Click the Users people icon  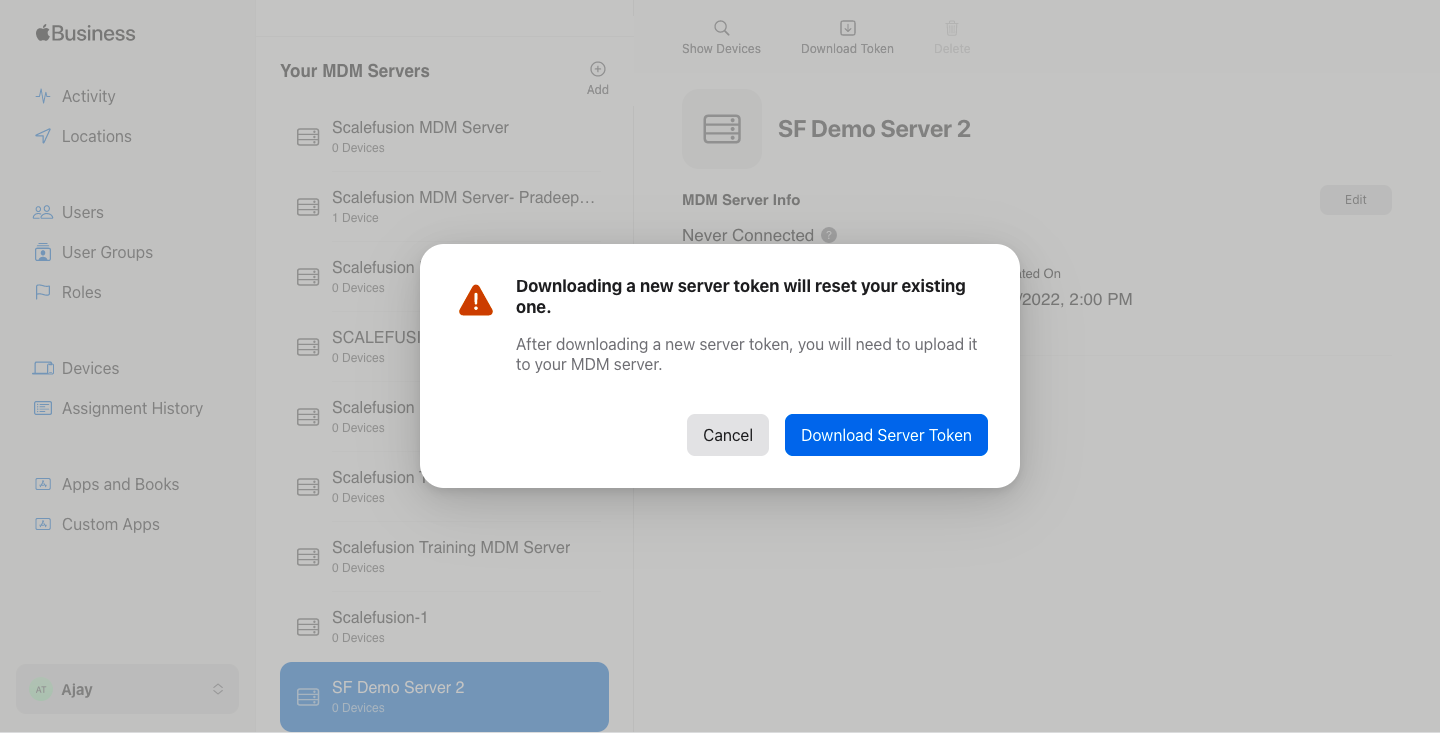click(x=43, y=212)
